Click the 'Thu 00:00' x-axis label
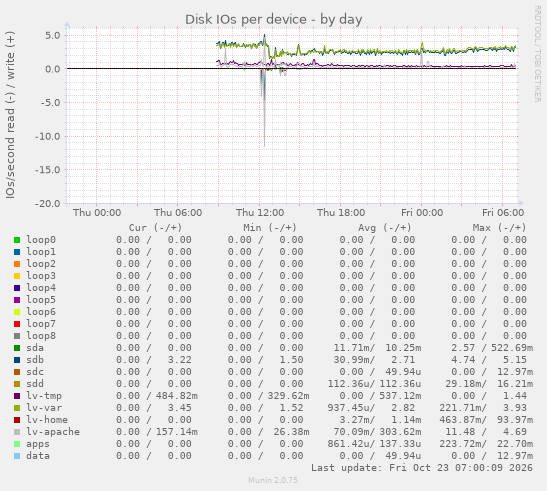This screenshot has height=491, width=547. (x=97, y=213)
